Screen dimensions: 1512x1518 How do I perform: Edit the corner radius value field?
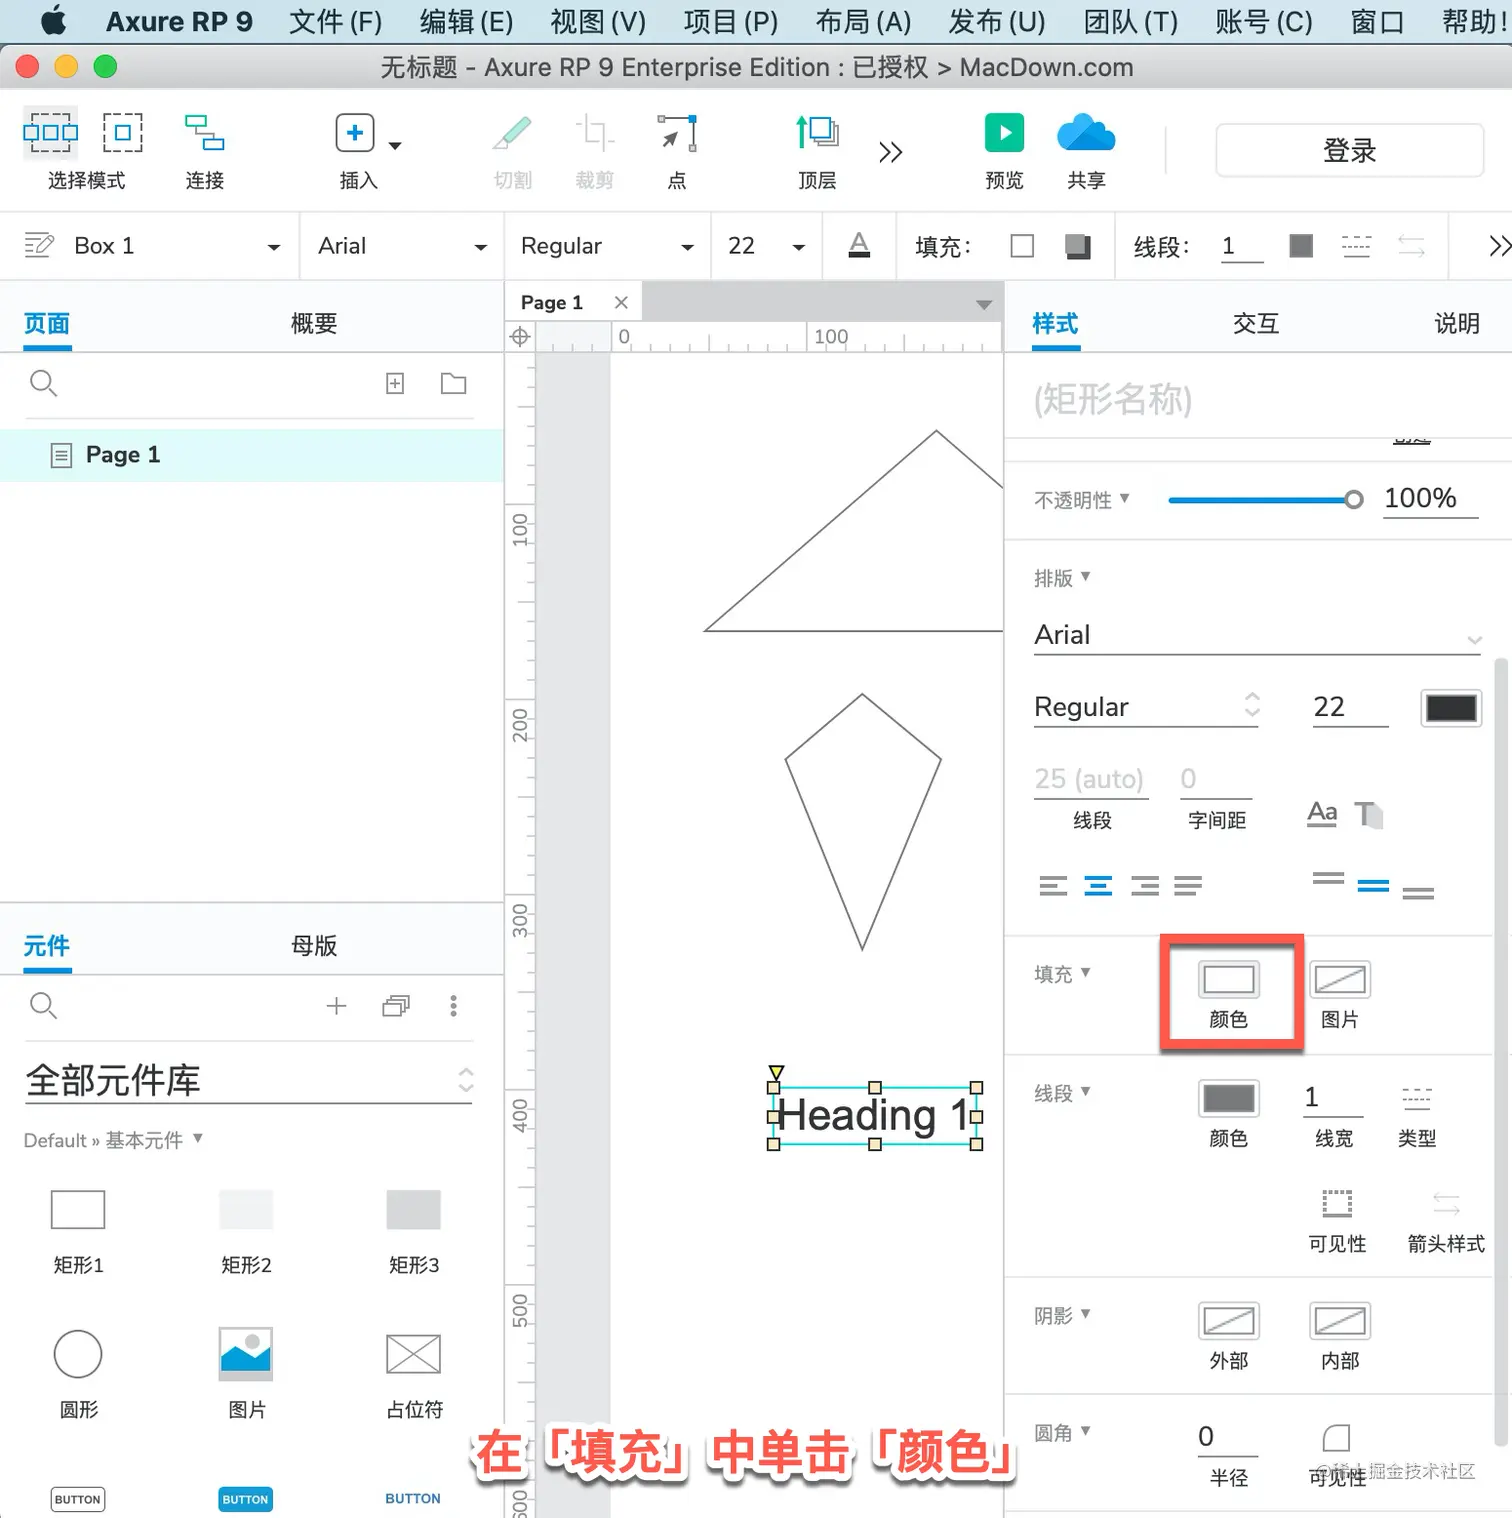coord(1227,1437)
